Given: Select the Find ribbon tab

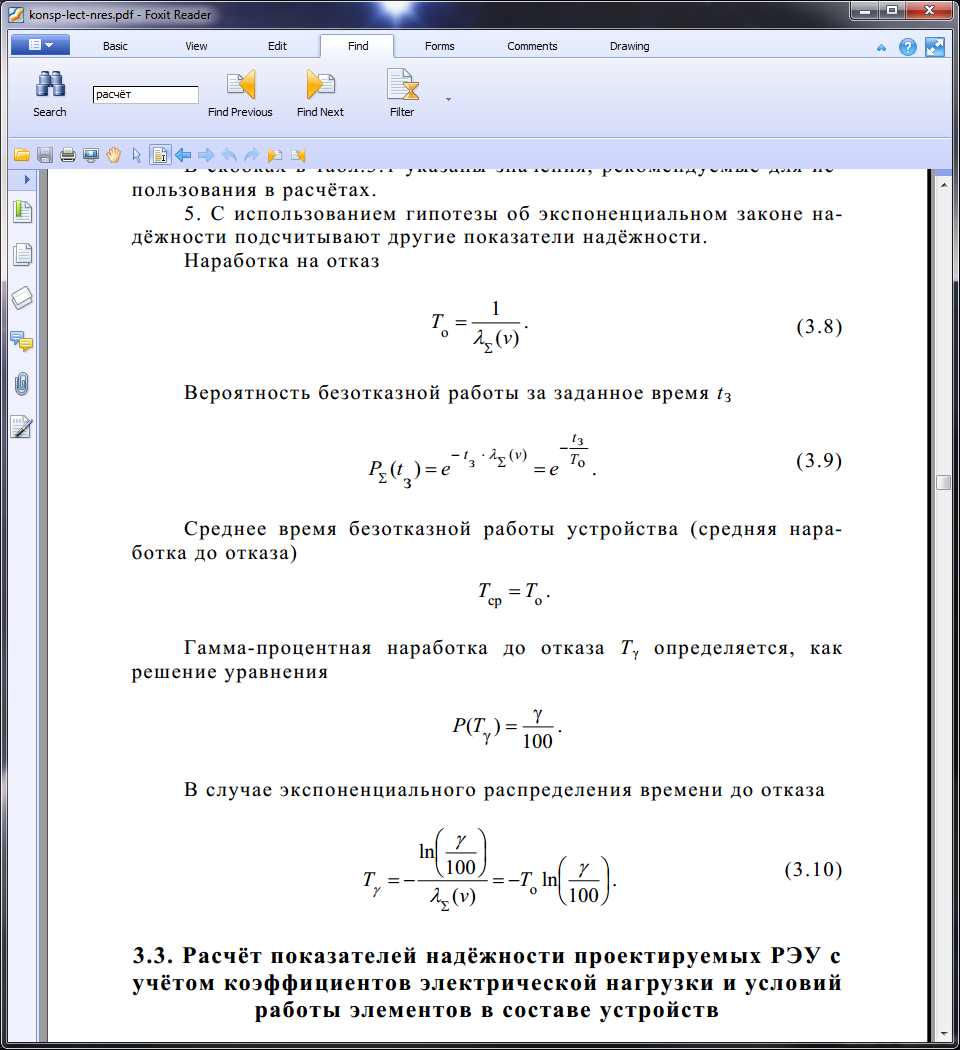Looking at the screenshot, I should (357, 46).
